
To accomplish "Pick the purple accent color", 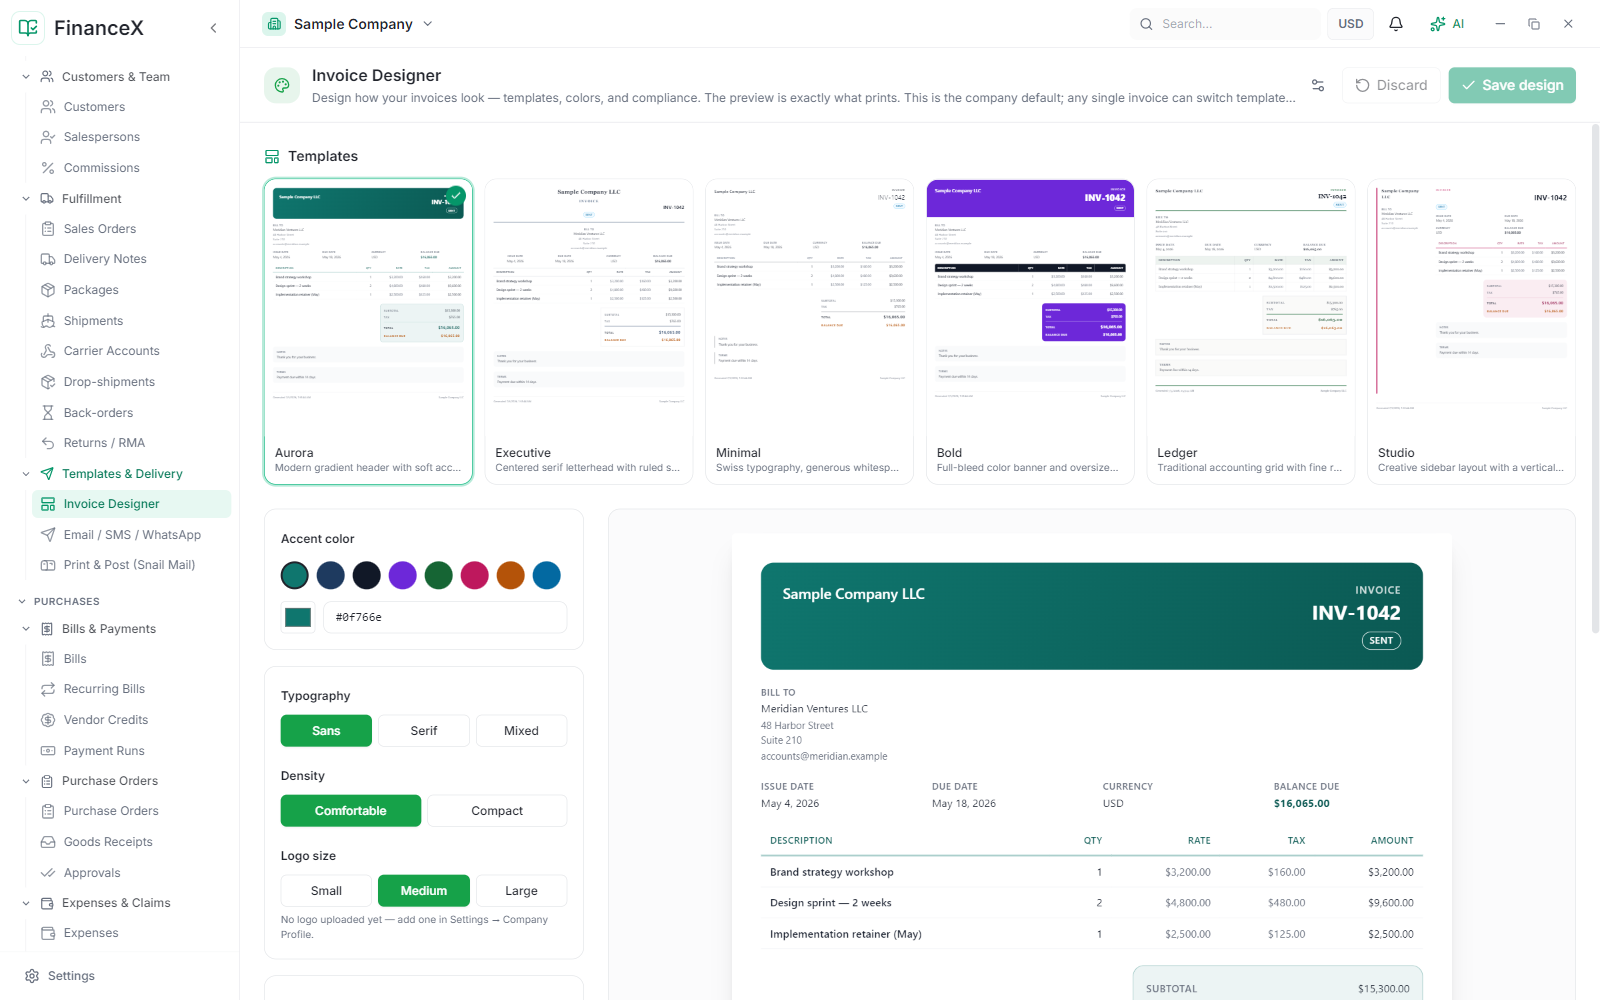I will [403, 575].
